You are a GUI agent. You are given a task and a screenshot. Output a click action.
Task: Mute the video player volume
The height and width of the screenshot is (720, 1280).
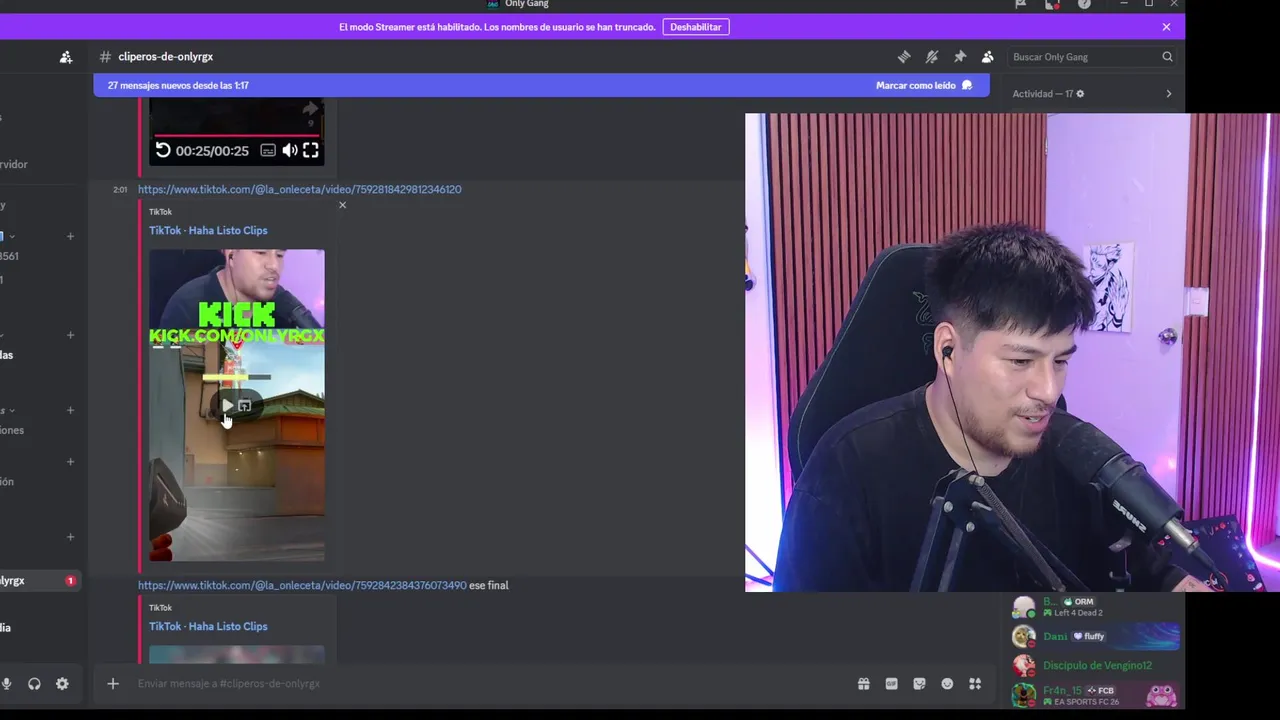click(289, 151)
